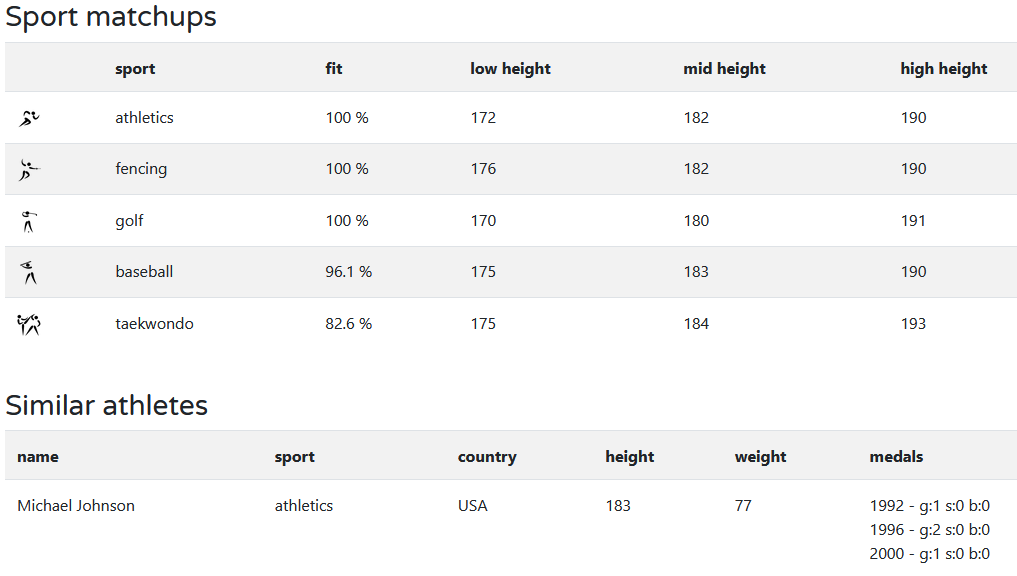The image size is (1017, 576).
Task: Click the country column header
Action: (x=487, y=457)
